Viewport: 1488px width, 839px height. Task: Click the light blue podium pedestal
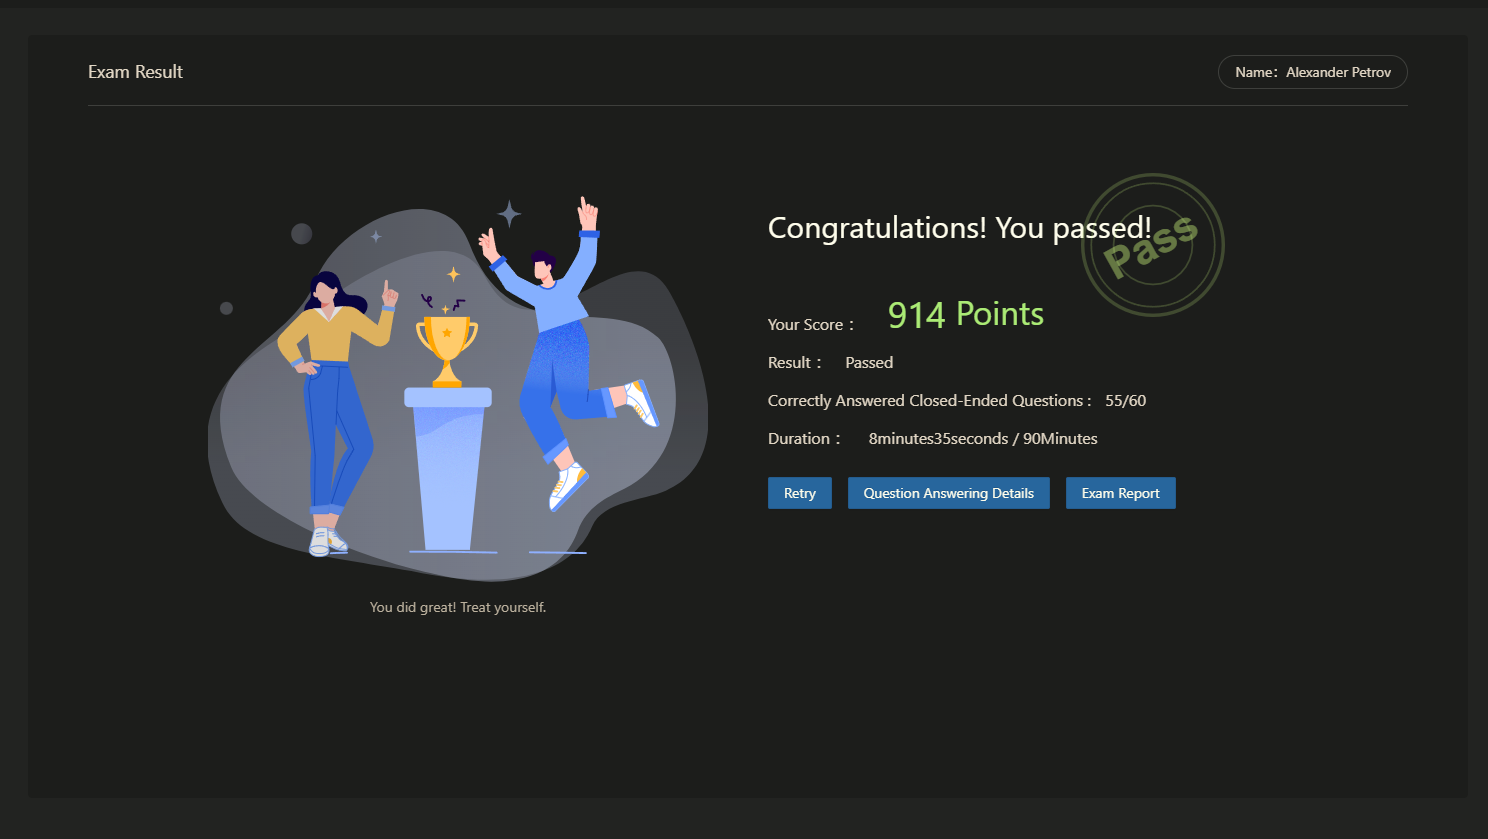447,470
